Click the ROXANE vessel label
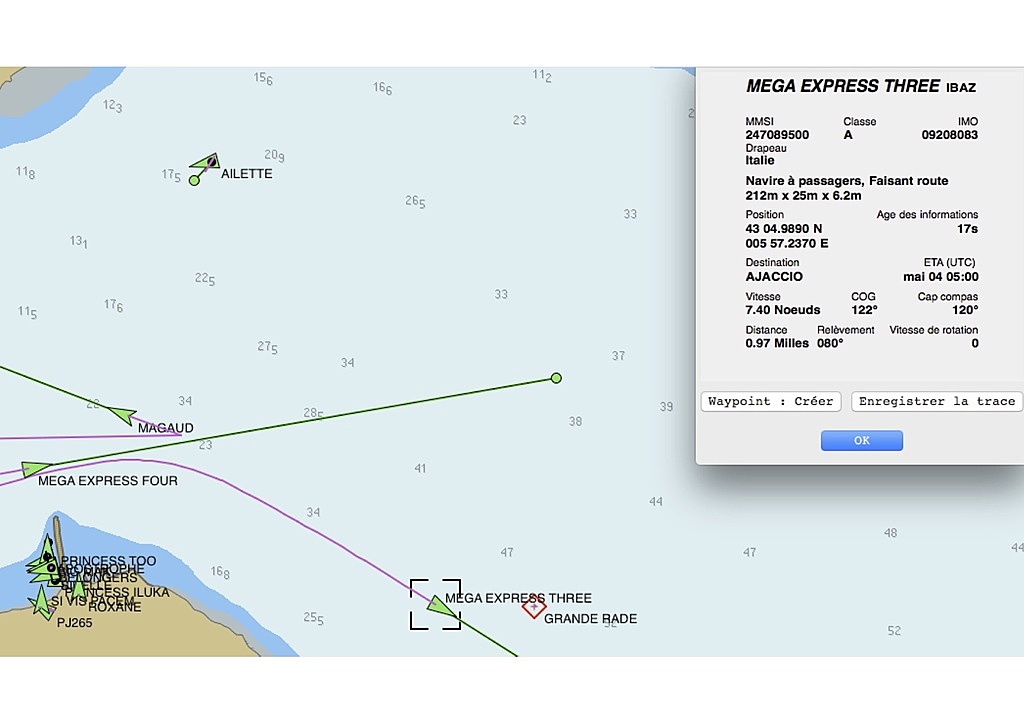Image resolution: width=1024 pixels, height=724 pixels. (114, 607)
